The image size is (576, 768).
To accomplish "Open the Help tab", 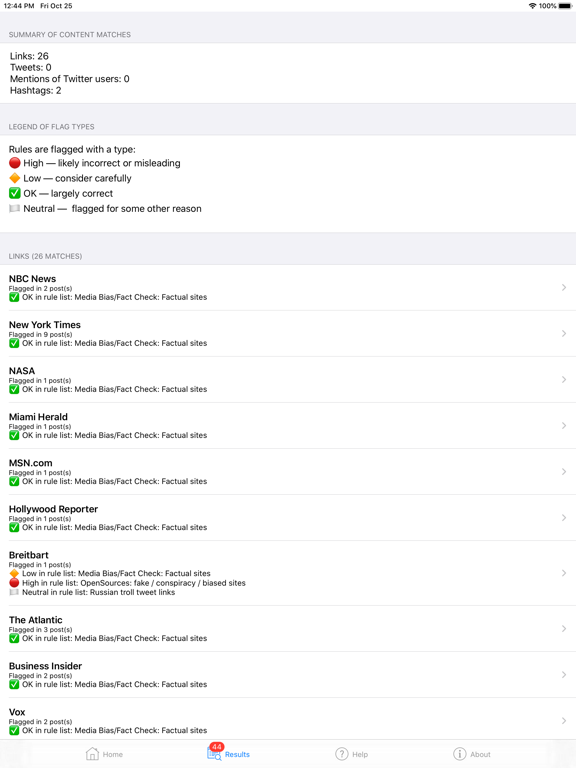I will point(351,754).
